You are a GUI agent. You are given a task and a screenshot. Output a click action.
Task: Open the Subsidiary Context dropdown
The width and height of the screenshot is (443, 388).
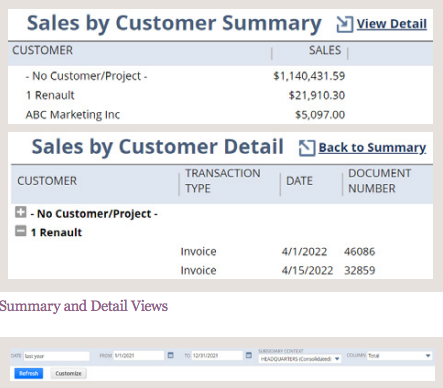[300, 359]
